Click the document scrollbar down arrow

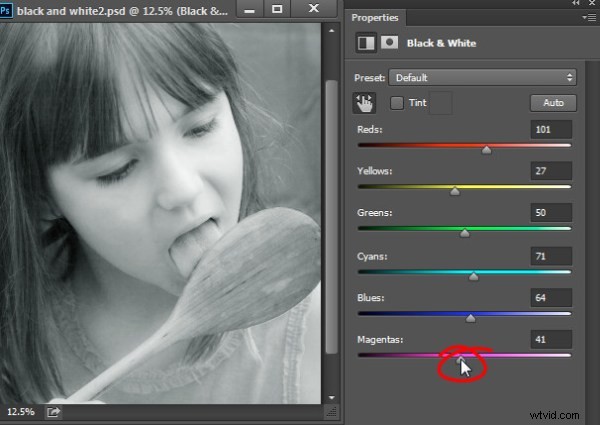pyautogui.click(x=331, y=398)
